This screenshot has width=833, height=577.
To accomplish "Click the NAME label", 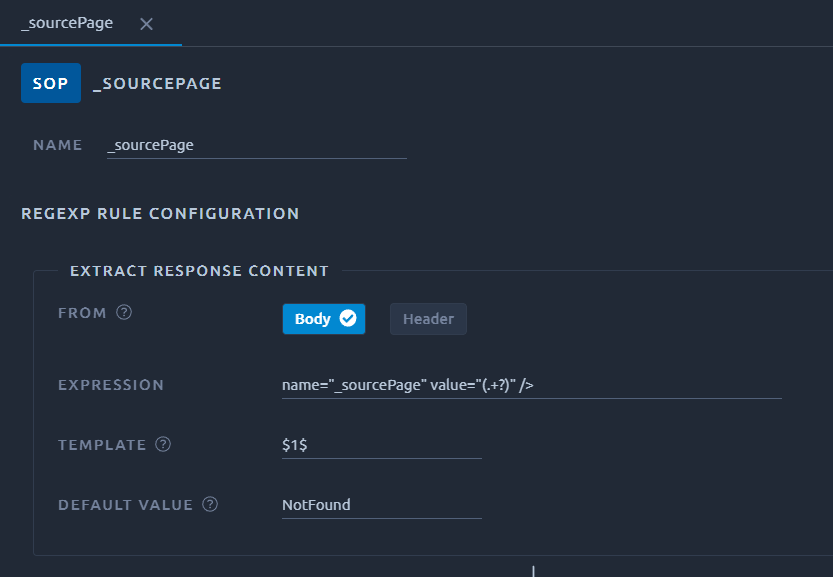I will point(57,145).
